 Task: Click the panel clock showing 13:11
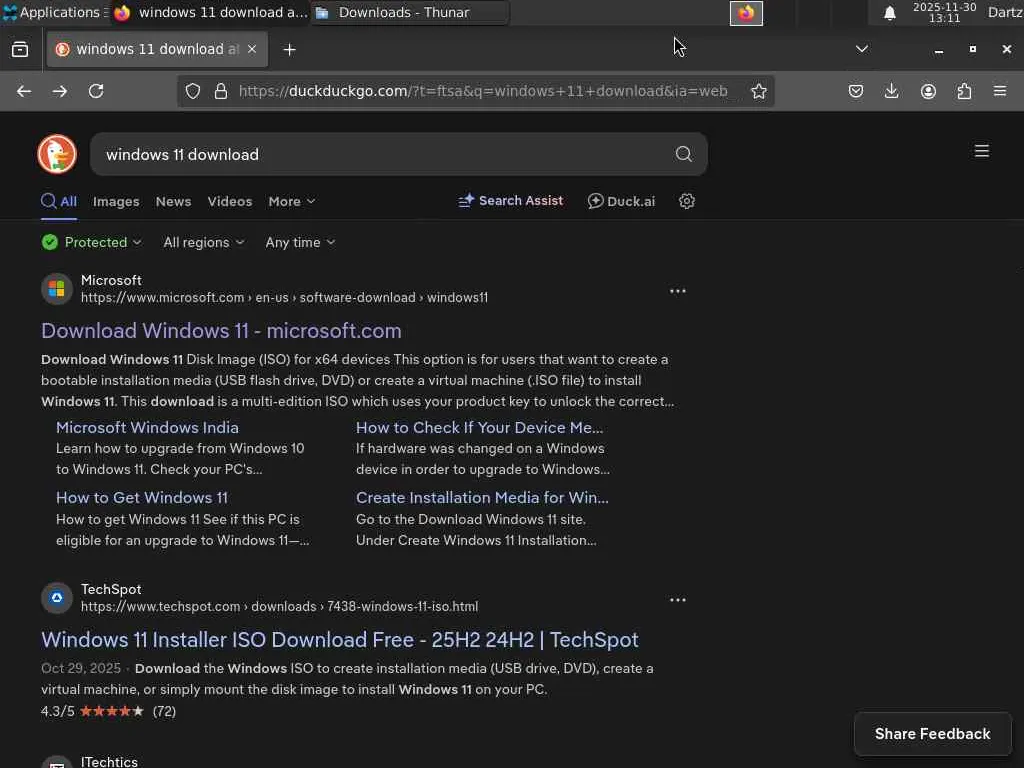[x=944, y=12]
